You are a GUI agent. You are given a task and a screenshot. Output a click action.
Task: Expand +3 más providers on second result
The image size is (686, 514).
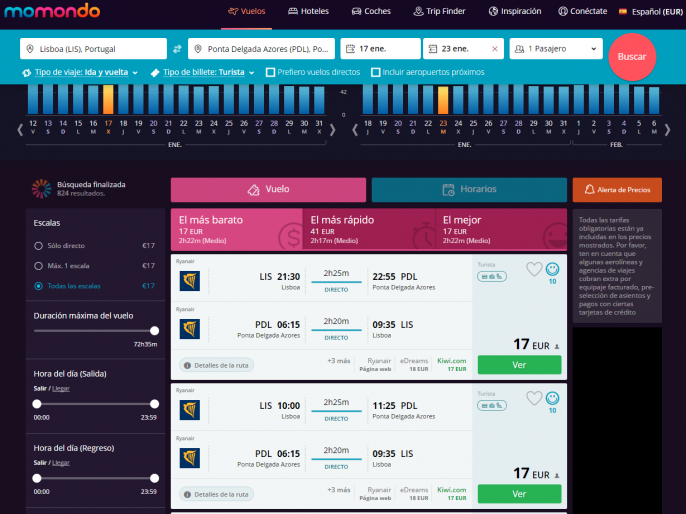coord(339,490)
